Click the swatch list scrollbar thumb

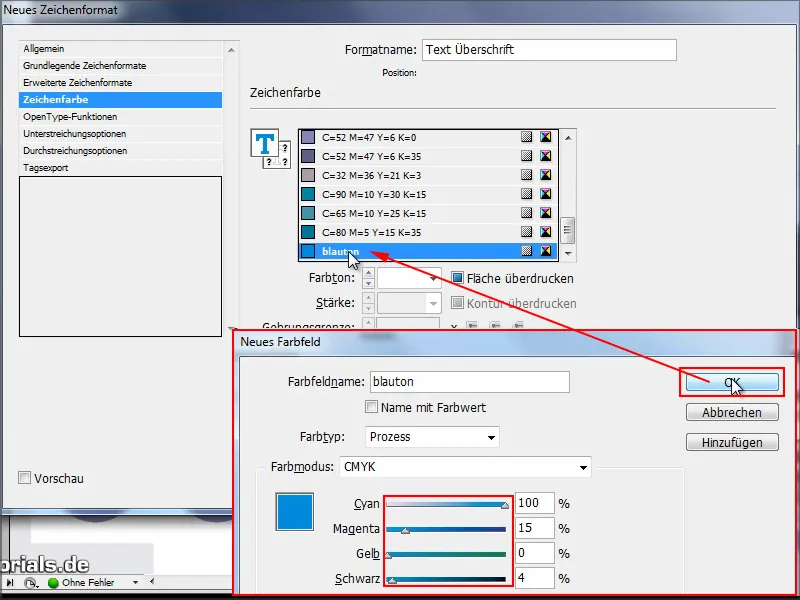pyautogui.click(x=567, y=230)
